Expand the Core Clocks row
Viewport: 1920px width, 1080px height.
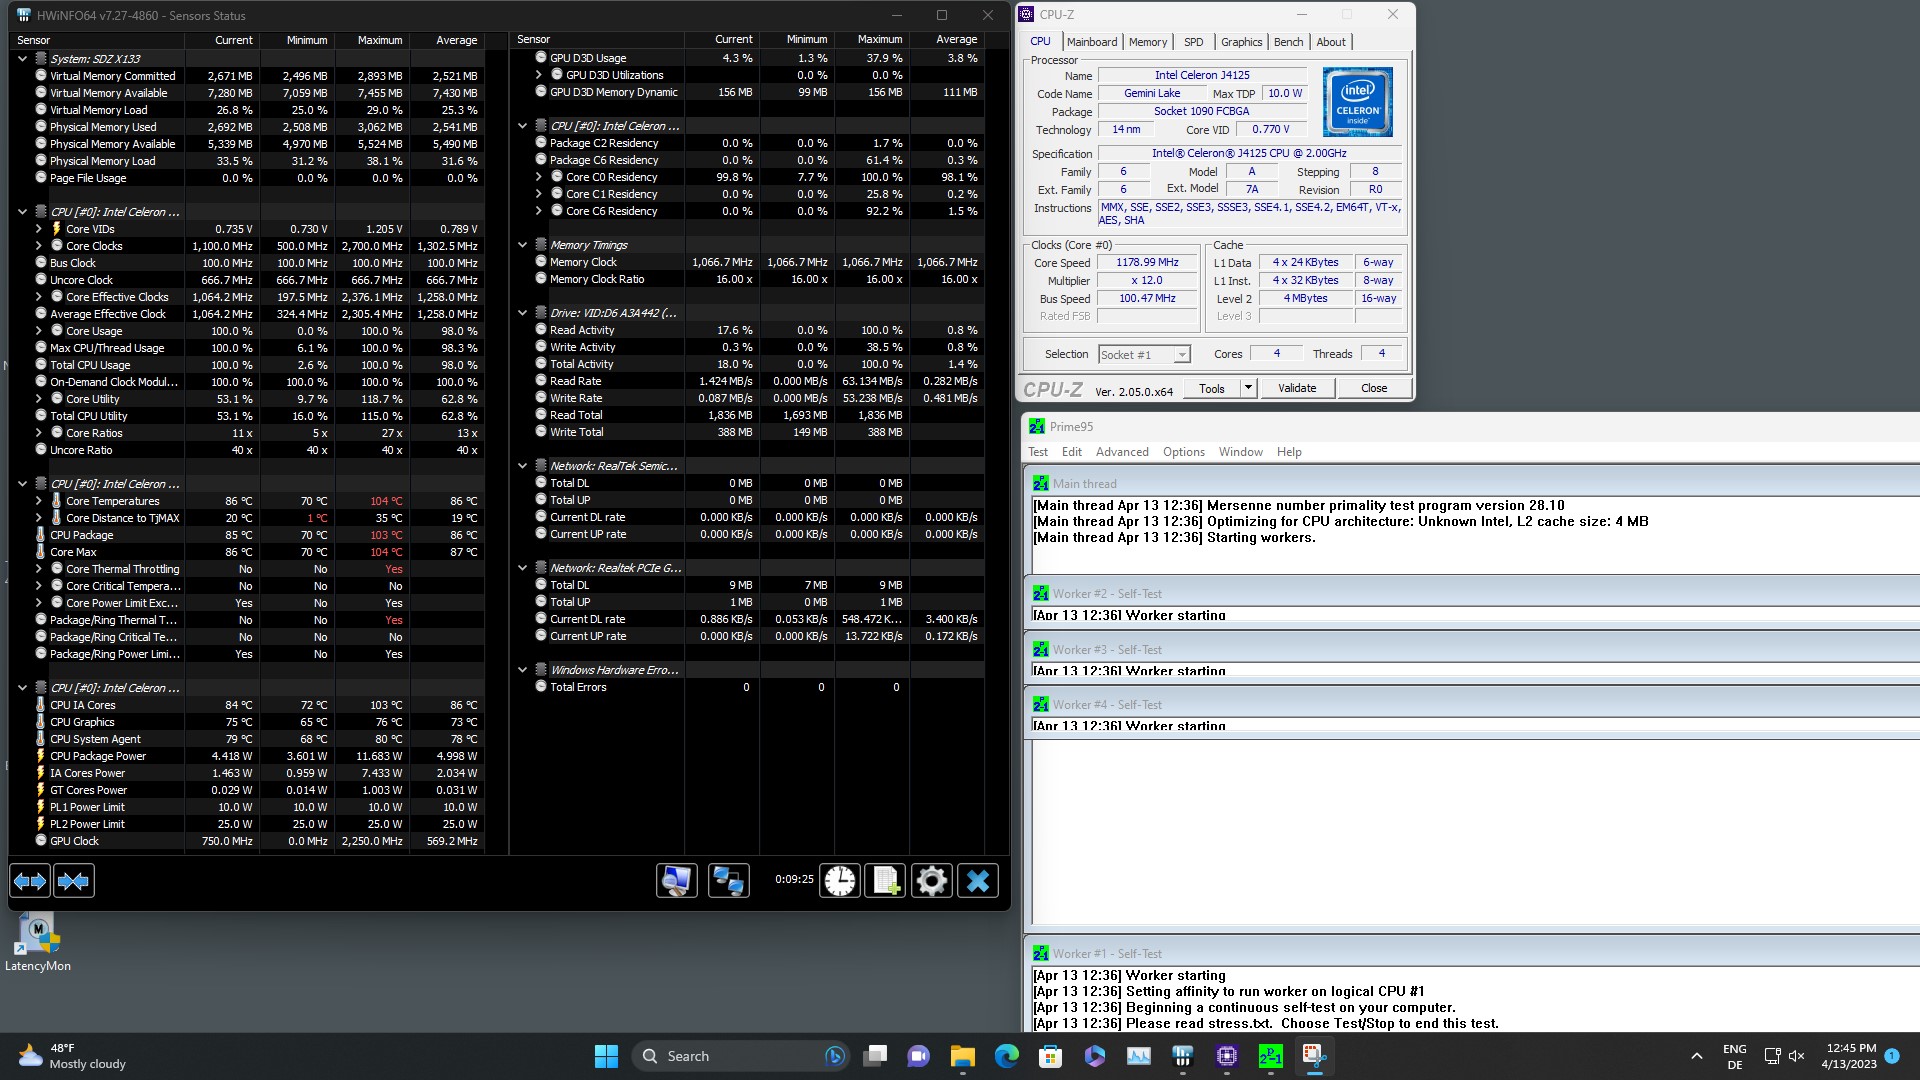point(39,246)
